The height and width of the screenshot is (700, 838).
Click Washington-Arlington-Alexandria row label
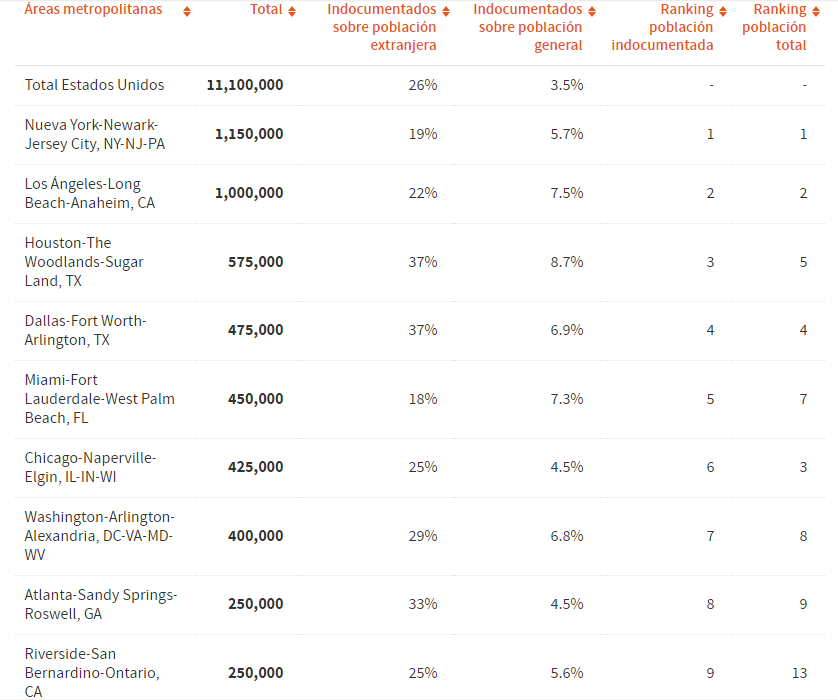[99, 536]
